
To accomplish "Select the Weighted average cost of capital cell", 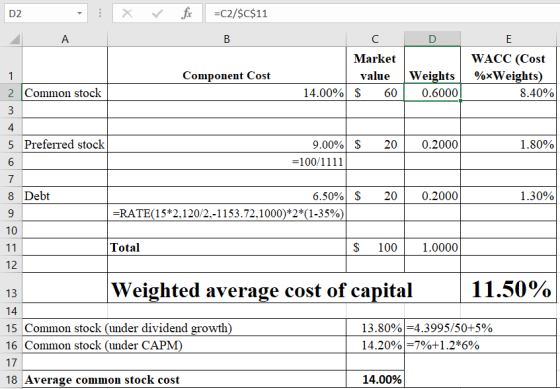I will tap(284, 288).
